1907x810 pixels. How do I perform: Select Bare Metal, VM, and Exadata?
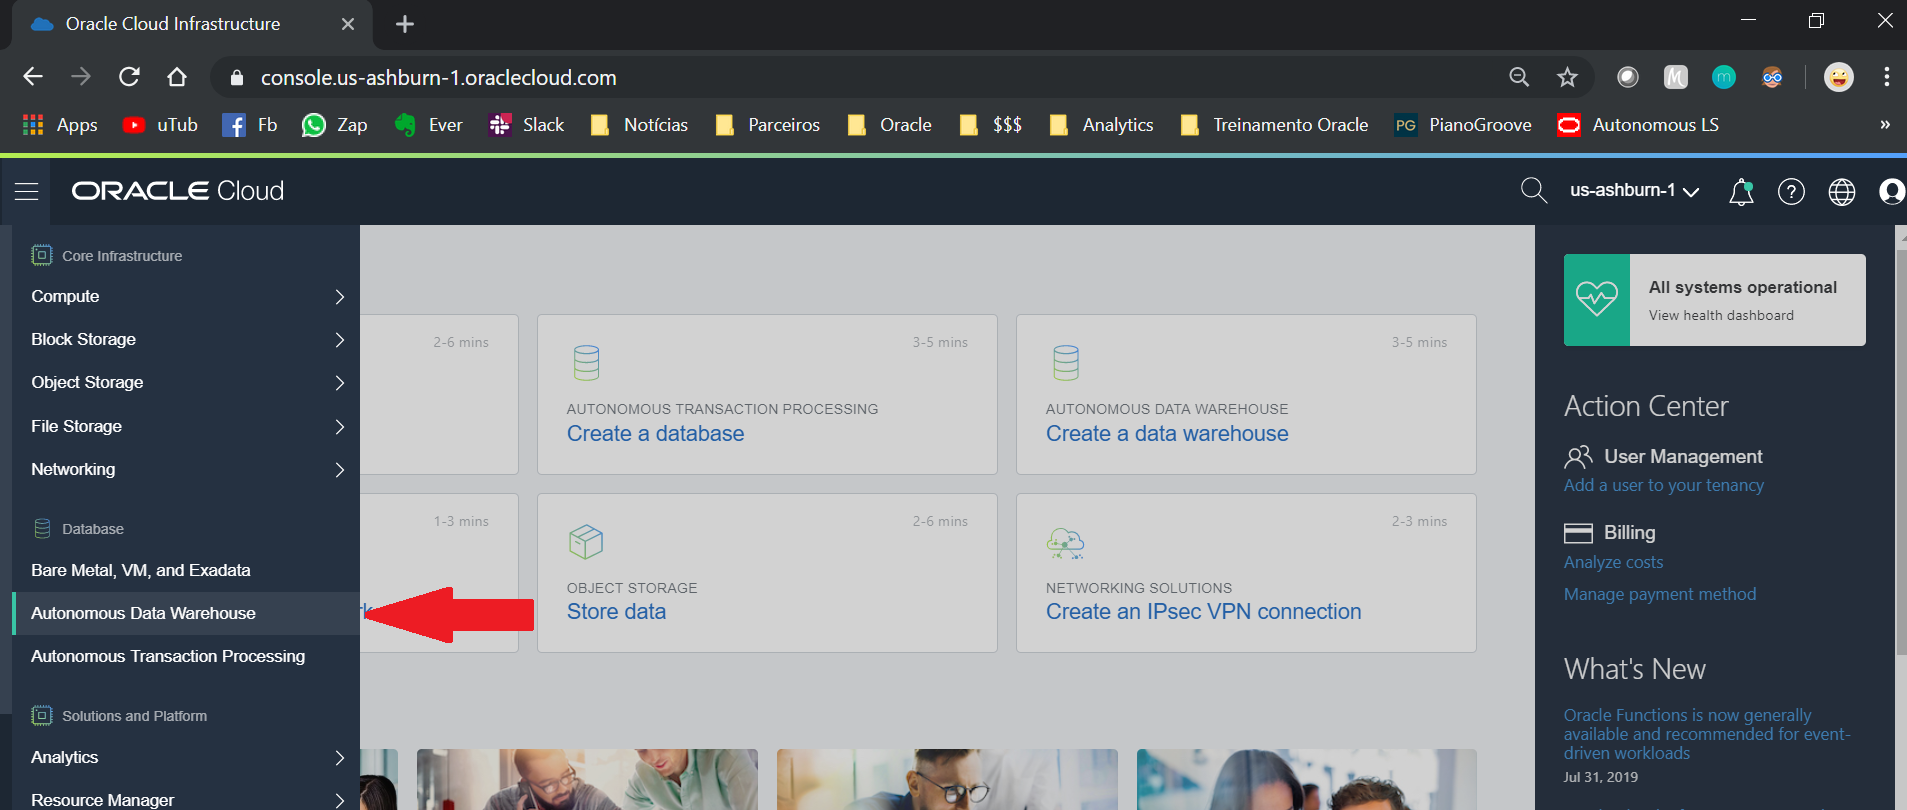tap(186, 570)
